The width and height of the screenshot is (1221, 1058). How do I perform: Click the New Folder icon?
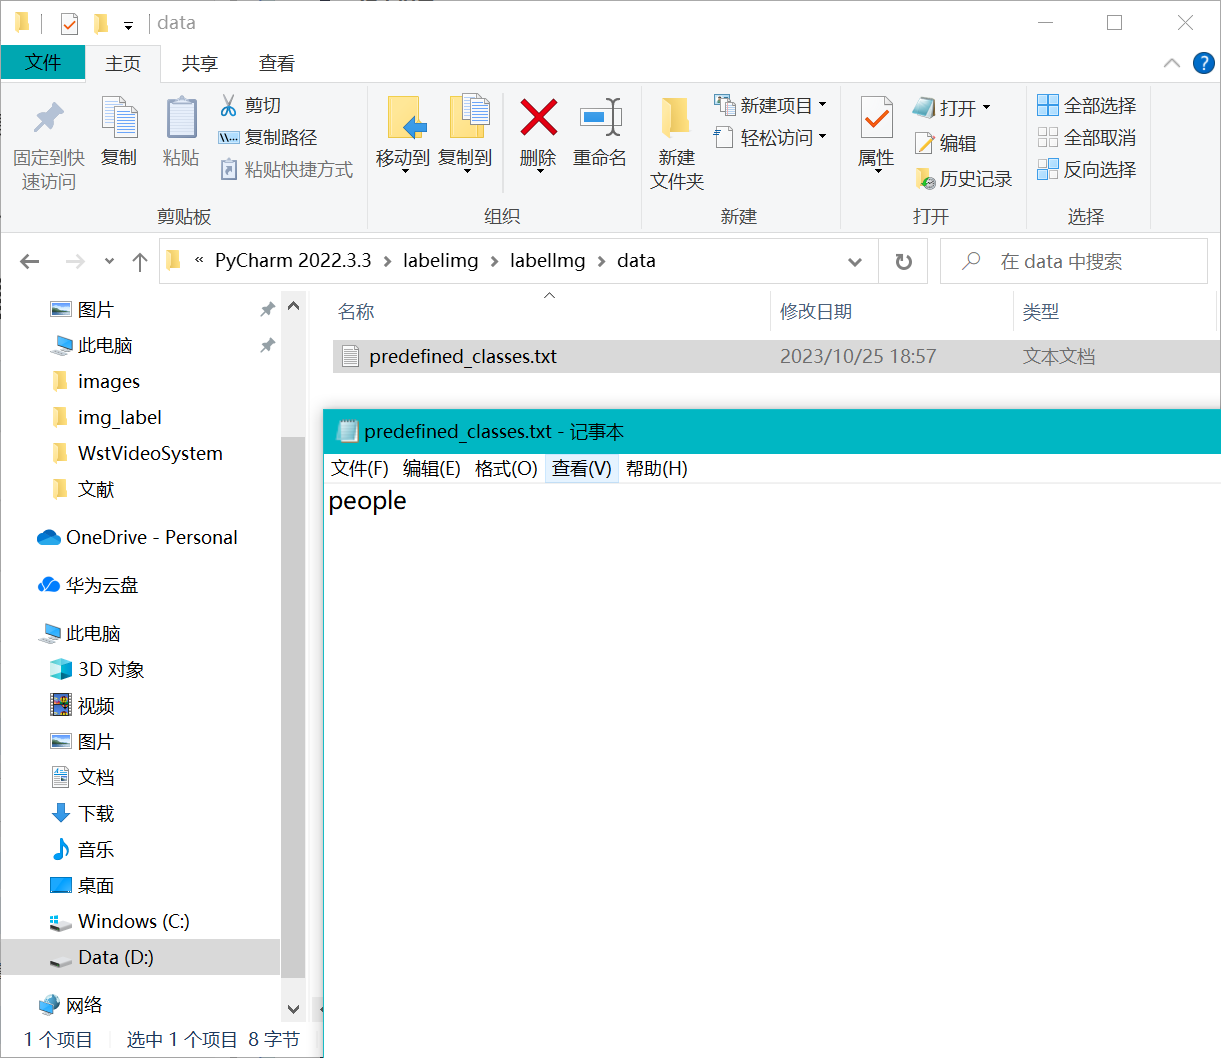pyautogui.click(x=676, y=118)
